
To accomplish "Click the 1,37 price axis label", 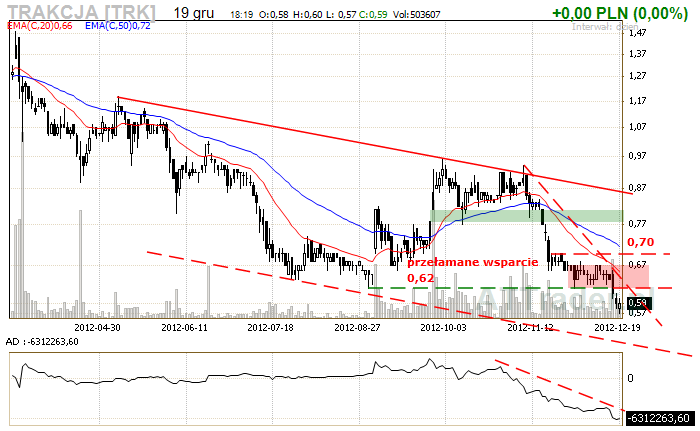I will point(637,54).
